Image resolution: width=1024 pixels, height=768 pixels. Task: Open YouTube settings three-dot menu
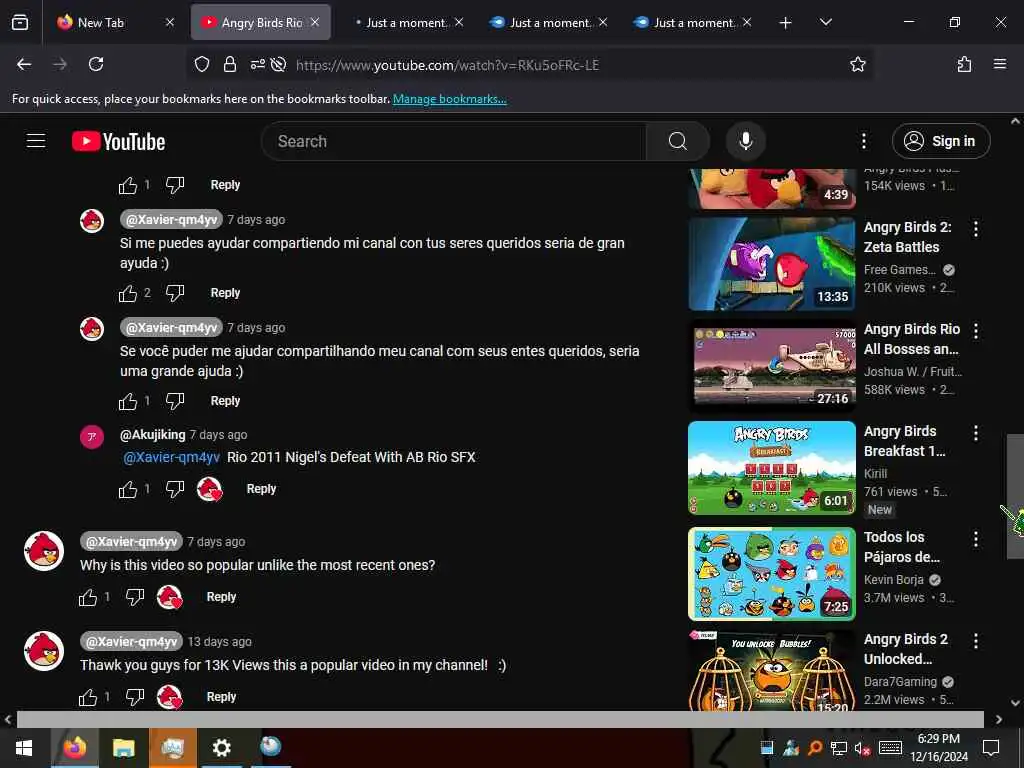tap(863, 141)
